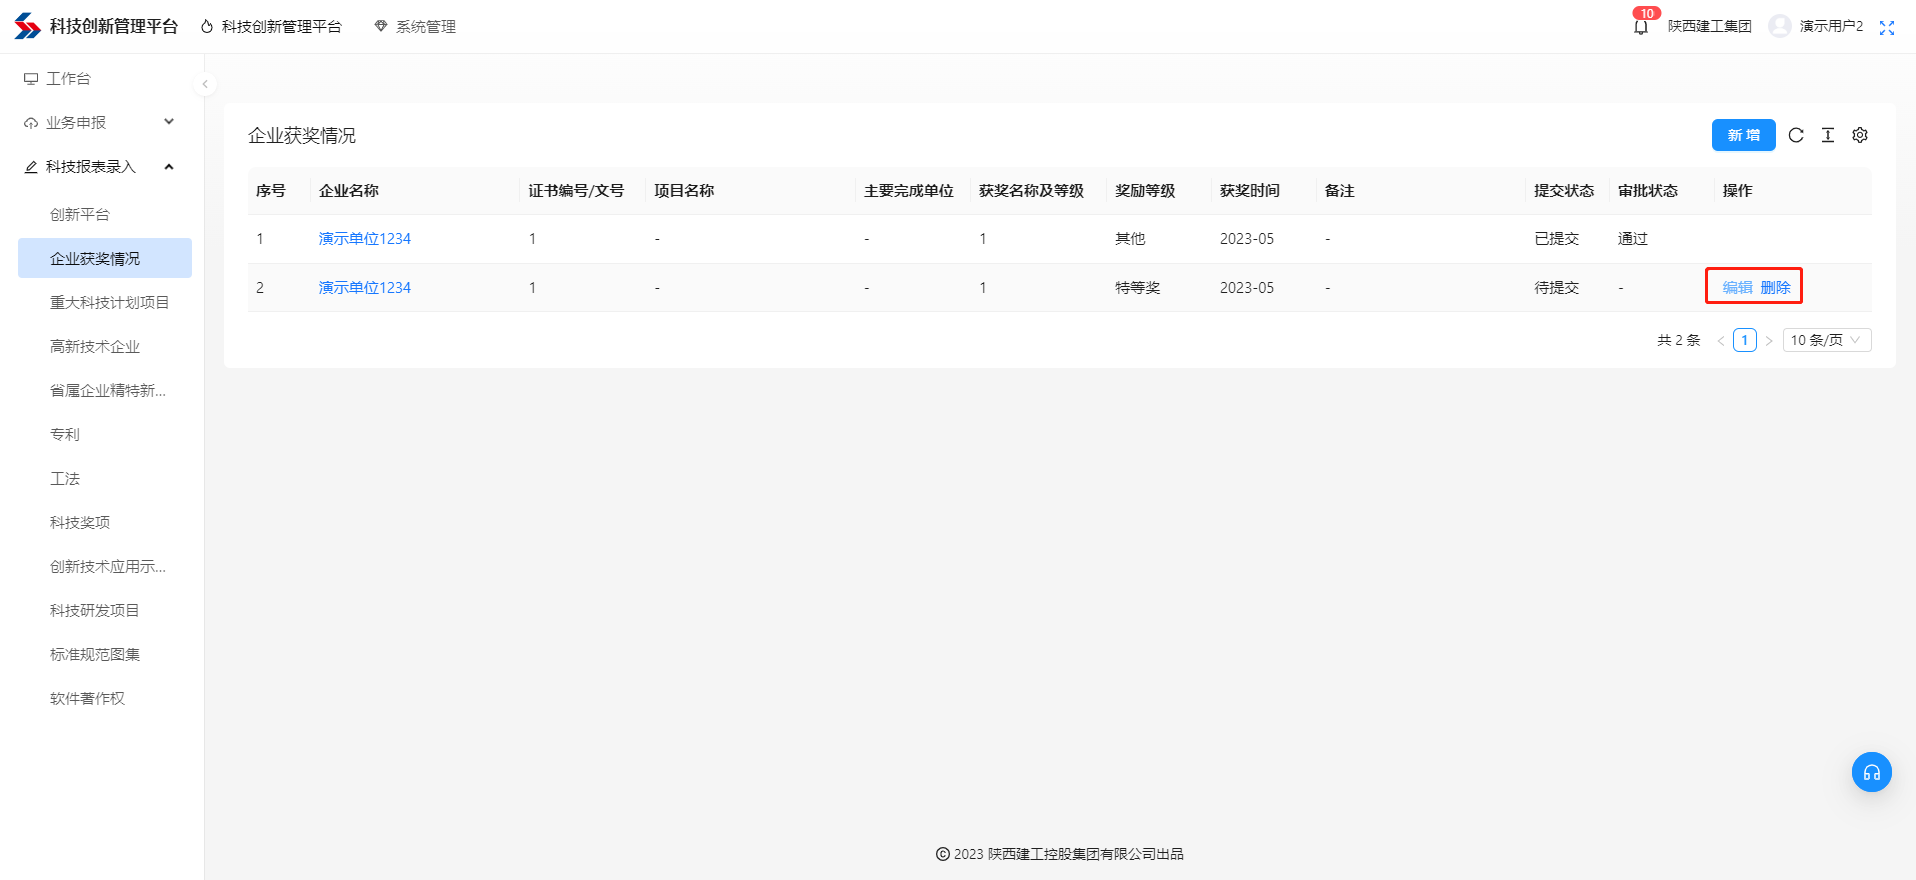Open the 10 条/页 page size dropdown
The height and width of the screenshot is (880, 1916).
coord(1826,340)
